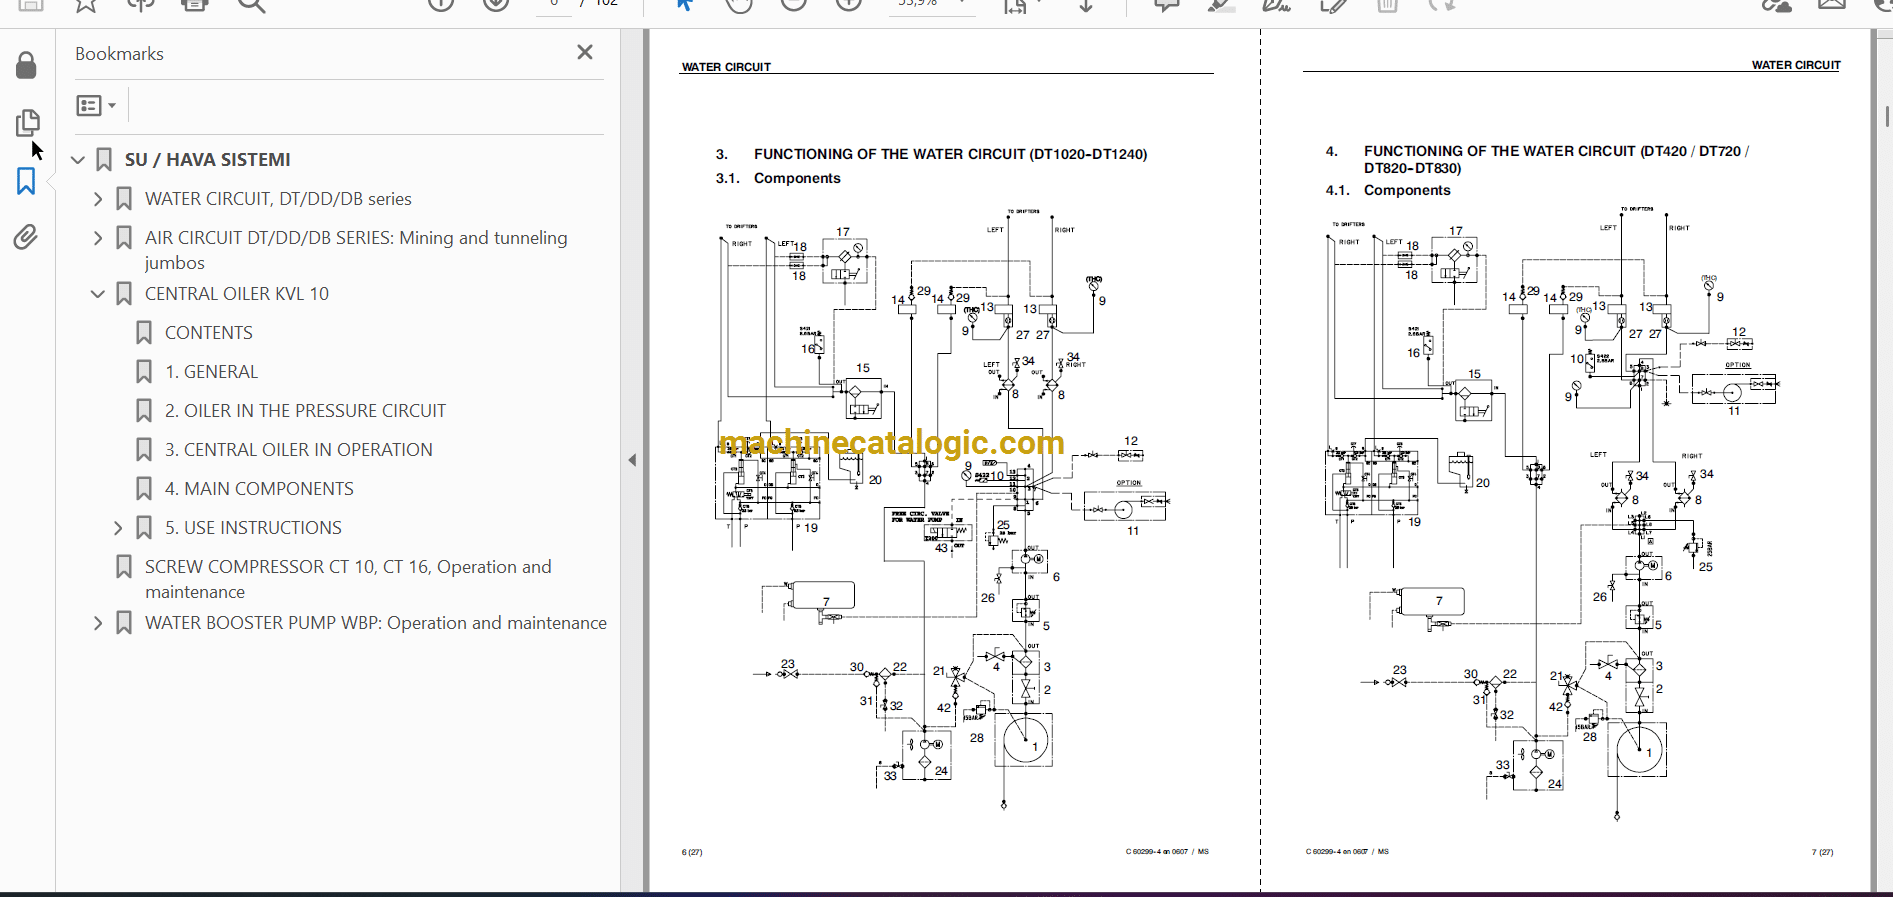Click the left page WATER CIRCUIT header

726,67
